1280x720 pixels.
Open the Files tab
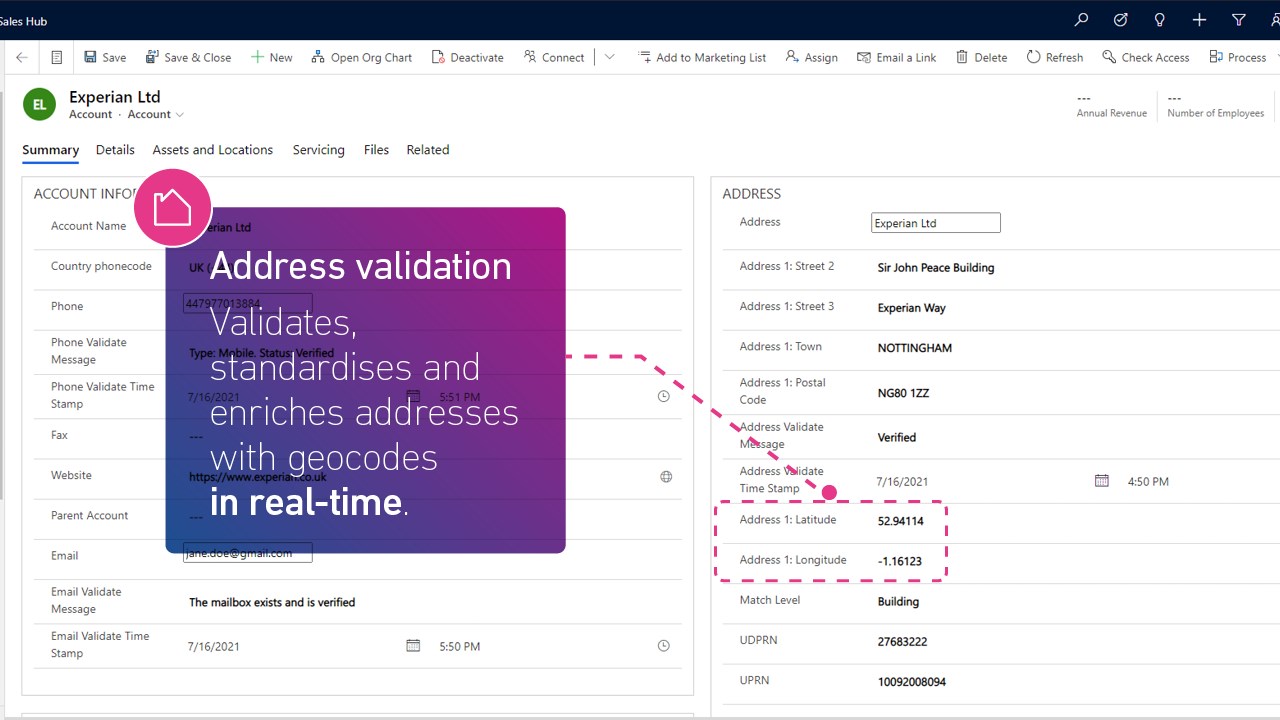coord(376,150)
